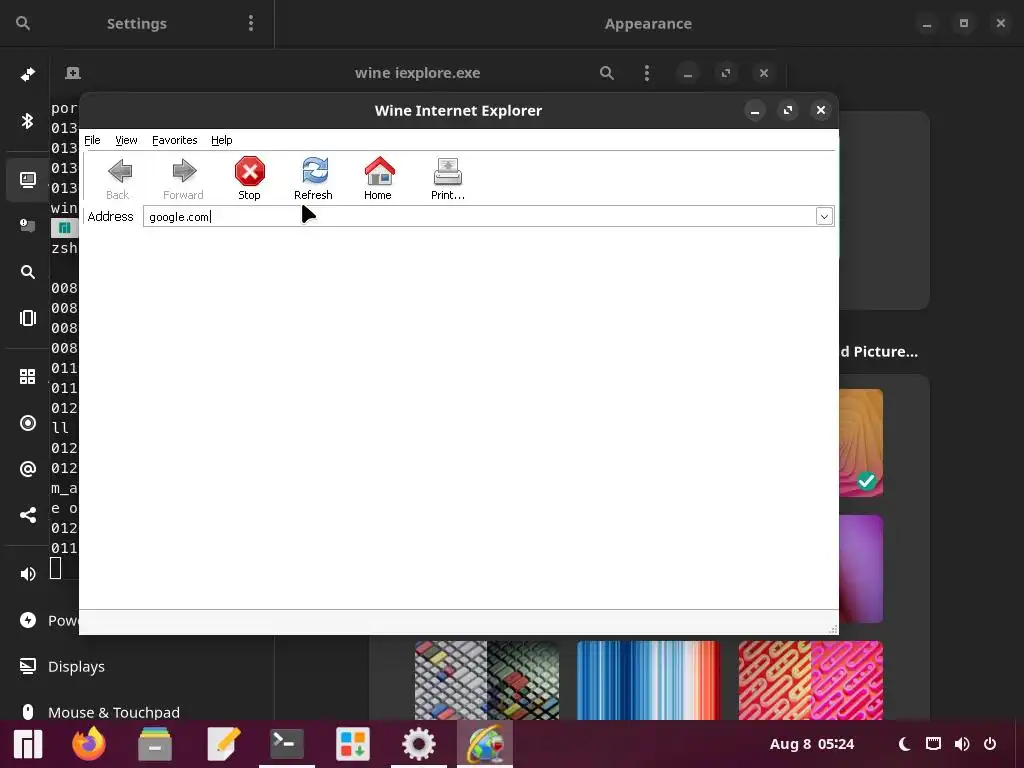
Task: Click in the Address field containing google.com
Action: [x=479, y=216]
